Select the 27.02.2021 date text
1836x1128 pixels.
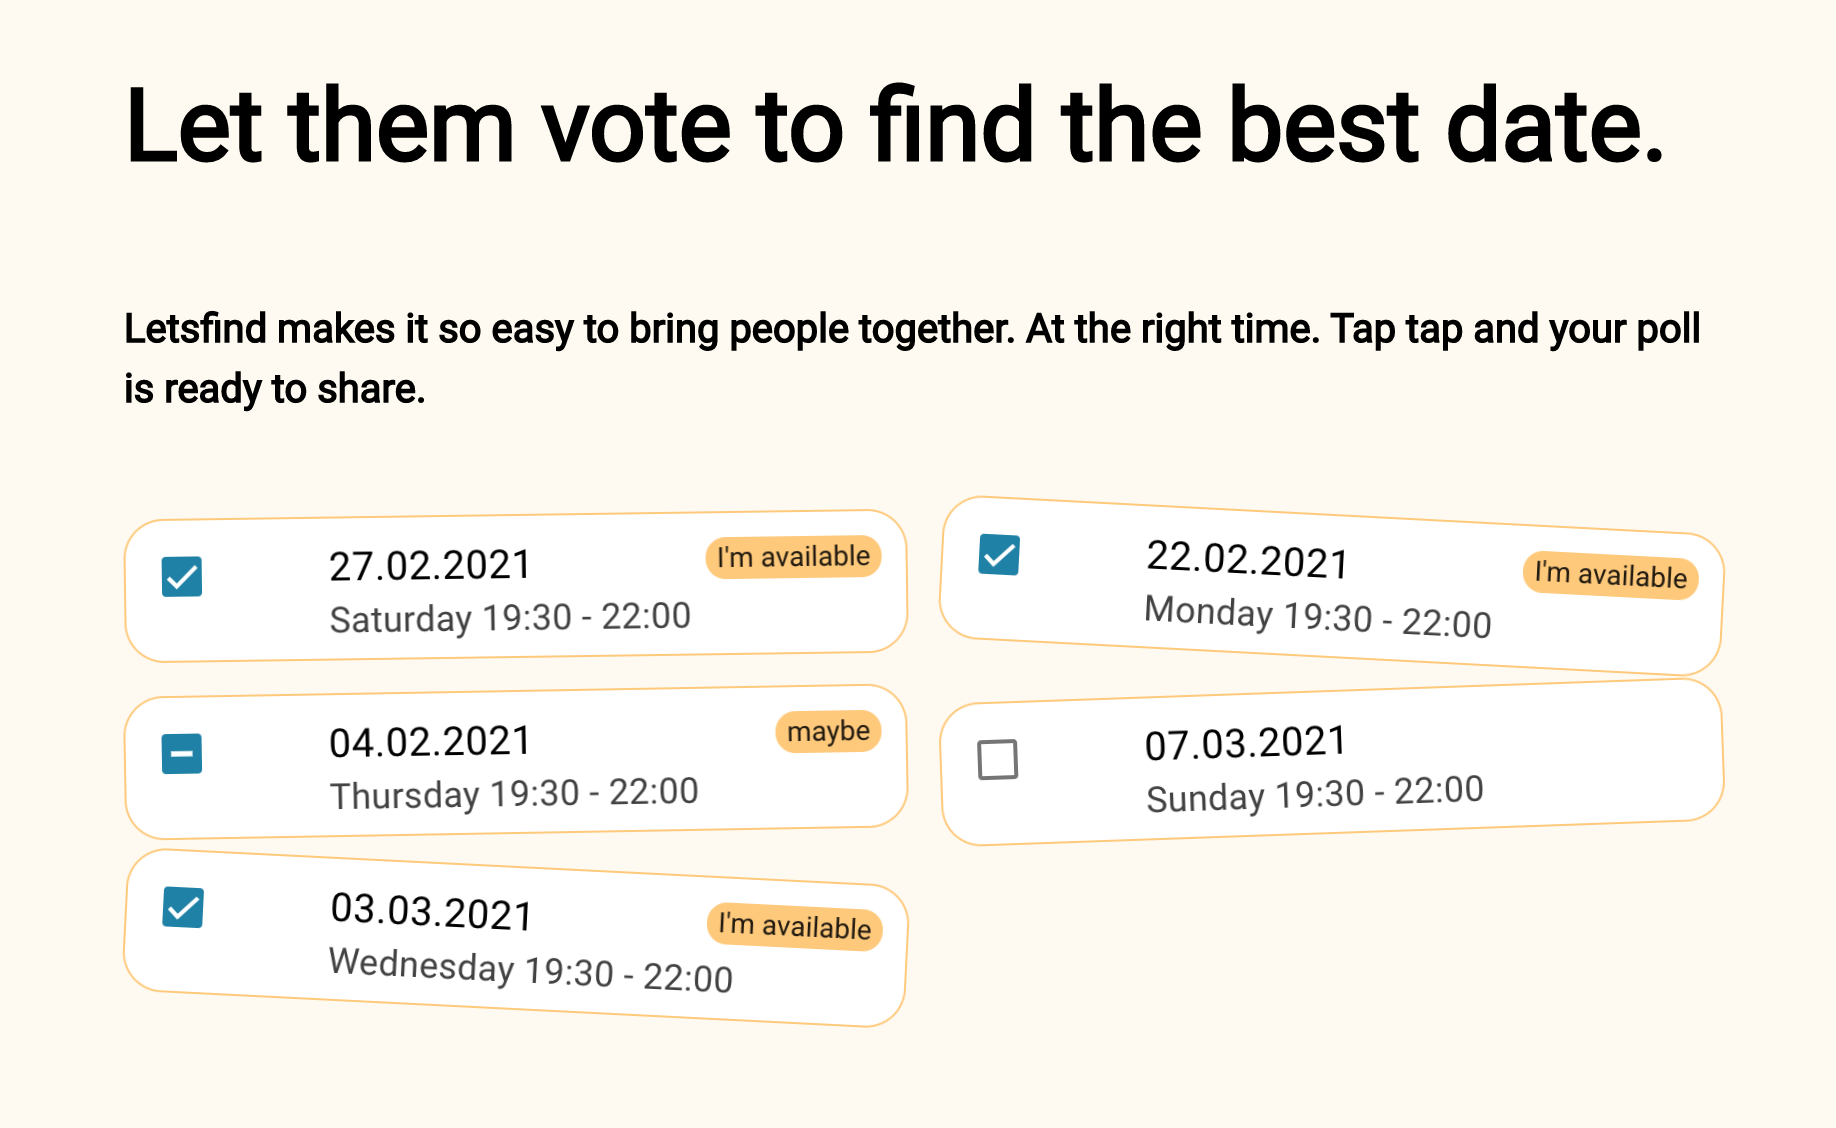(430, 566)
